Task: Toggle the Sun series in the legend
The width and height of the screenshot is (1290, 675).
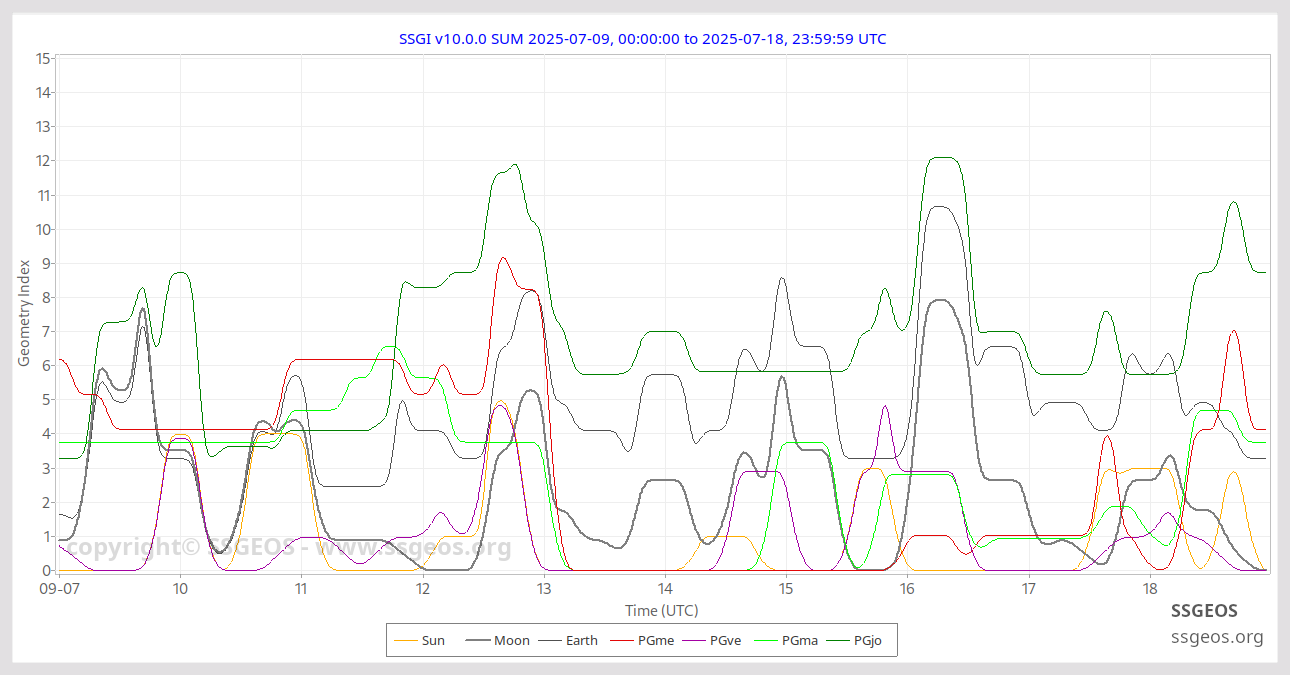Action: [432, 640]
